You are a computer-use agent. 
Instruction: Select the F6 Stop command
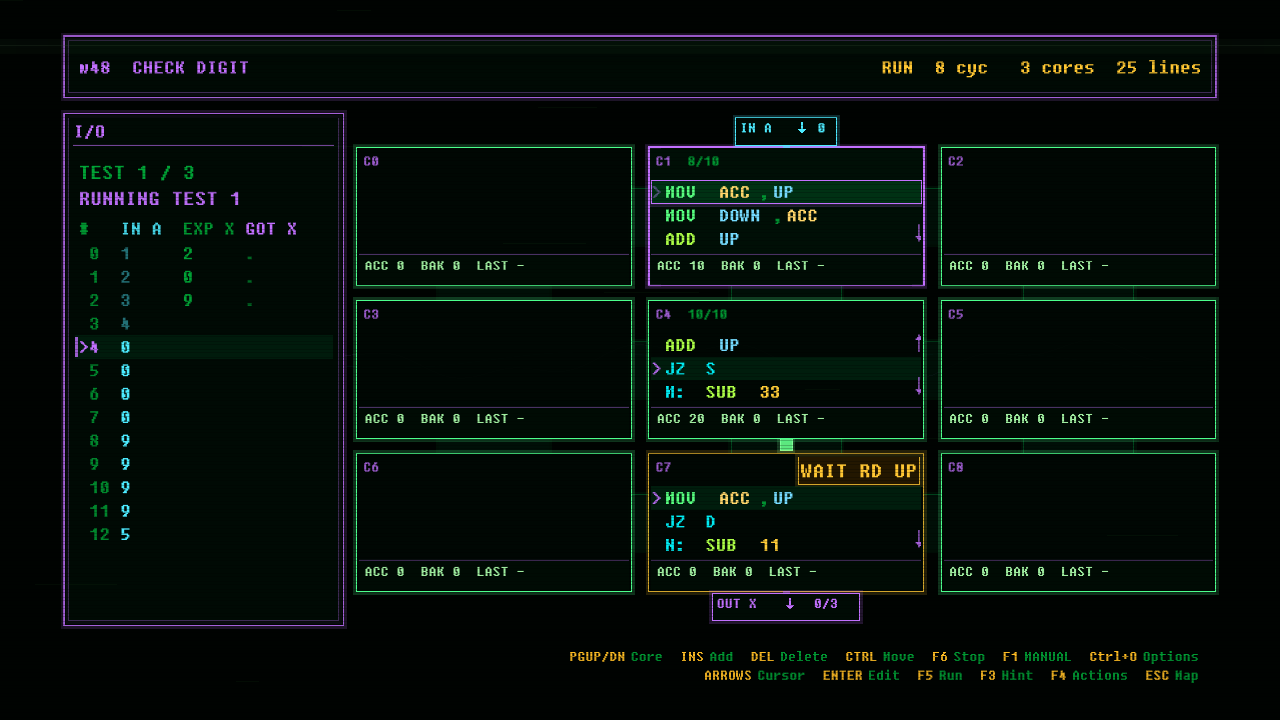[958, 657]
